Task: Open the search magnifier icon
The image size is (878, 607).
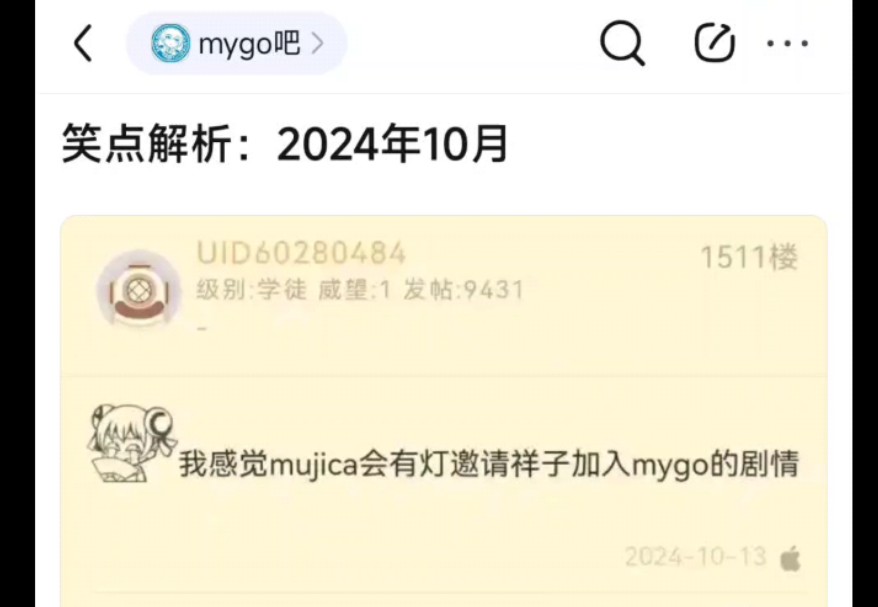Action: coord(622,43)
